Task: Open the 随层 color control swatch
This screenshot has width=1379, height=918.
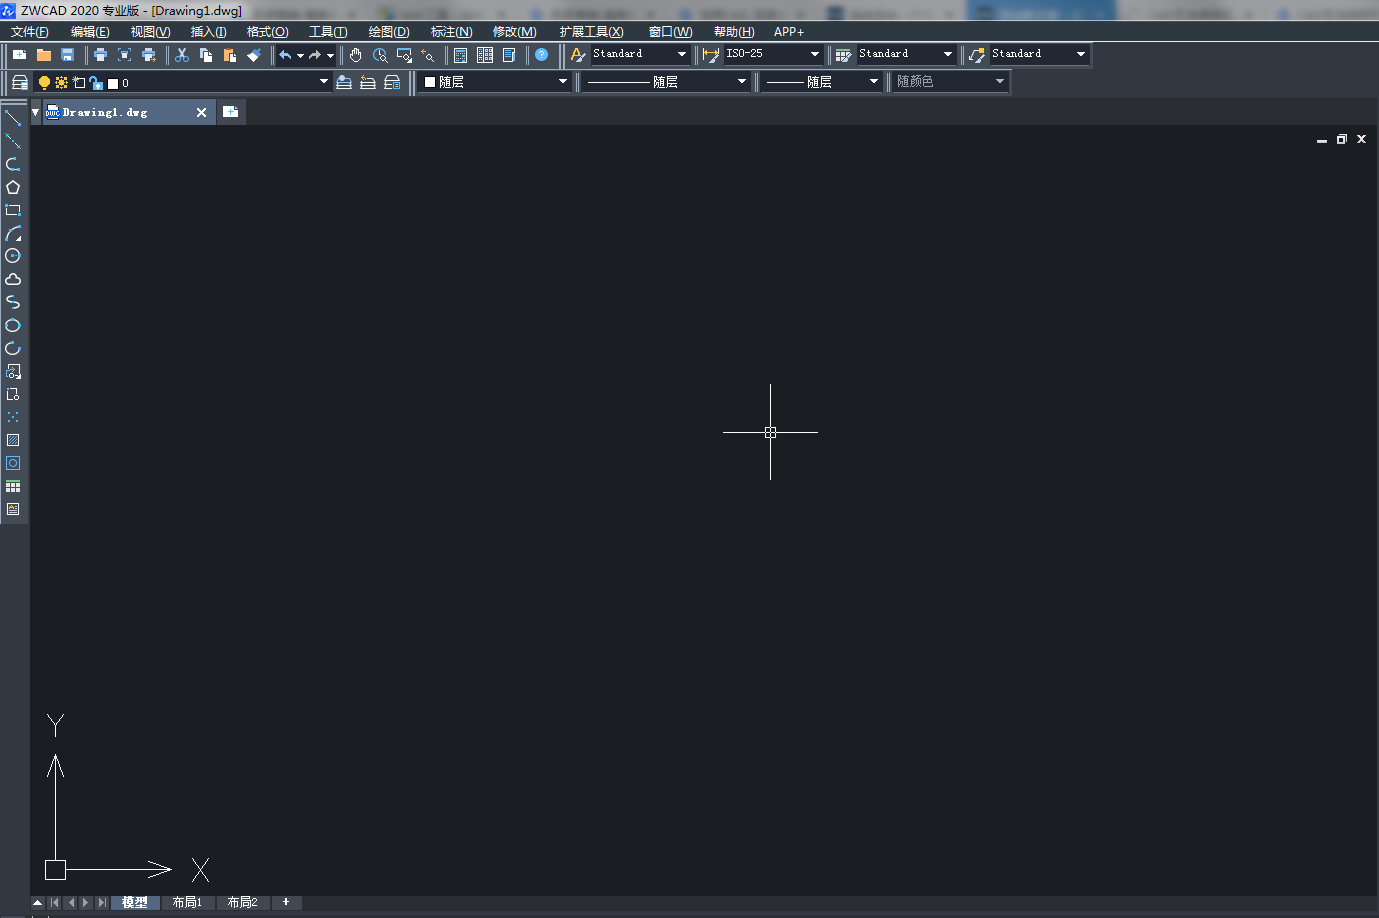Action: click(x=495, y=82)
